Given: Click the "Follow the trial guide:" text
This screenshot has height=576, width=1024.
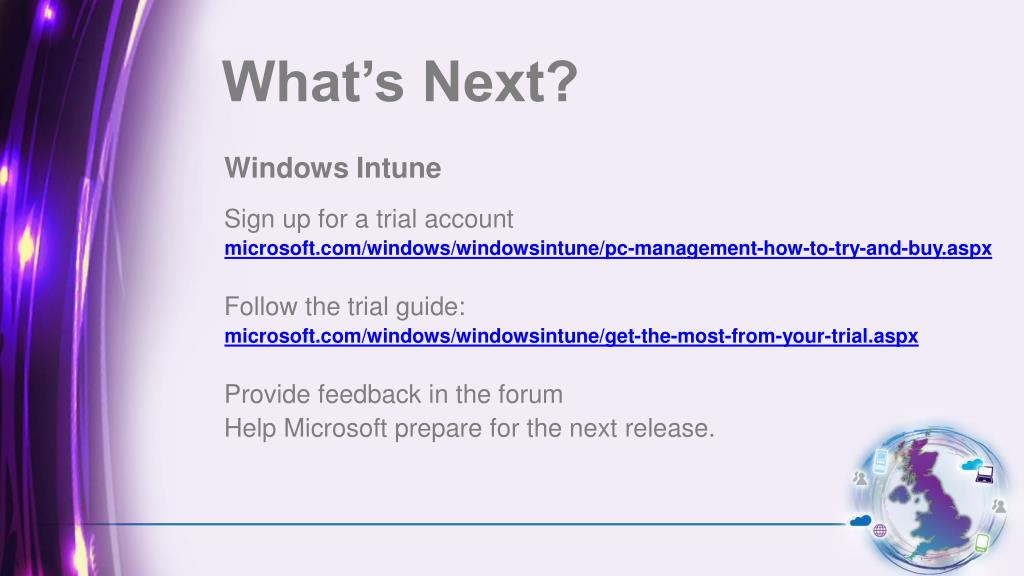Looking at the screenshot, I should [x=345, y=306].
